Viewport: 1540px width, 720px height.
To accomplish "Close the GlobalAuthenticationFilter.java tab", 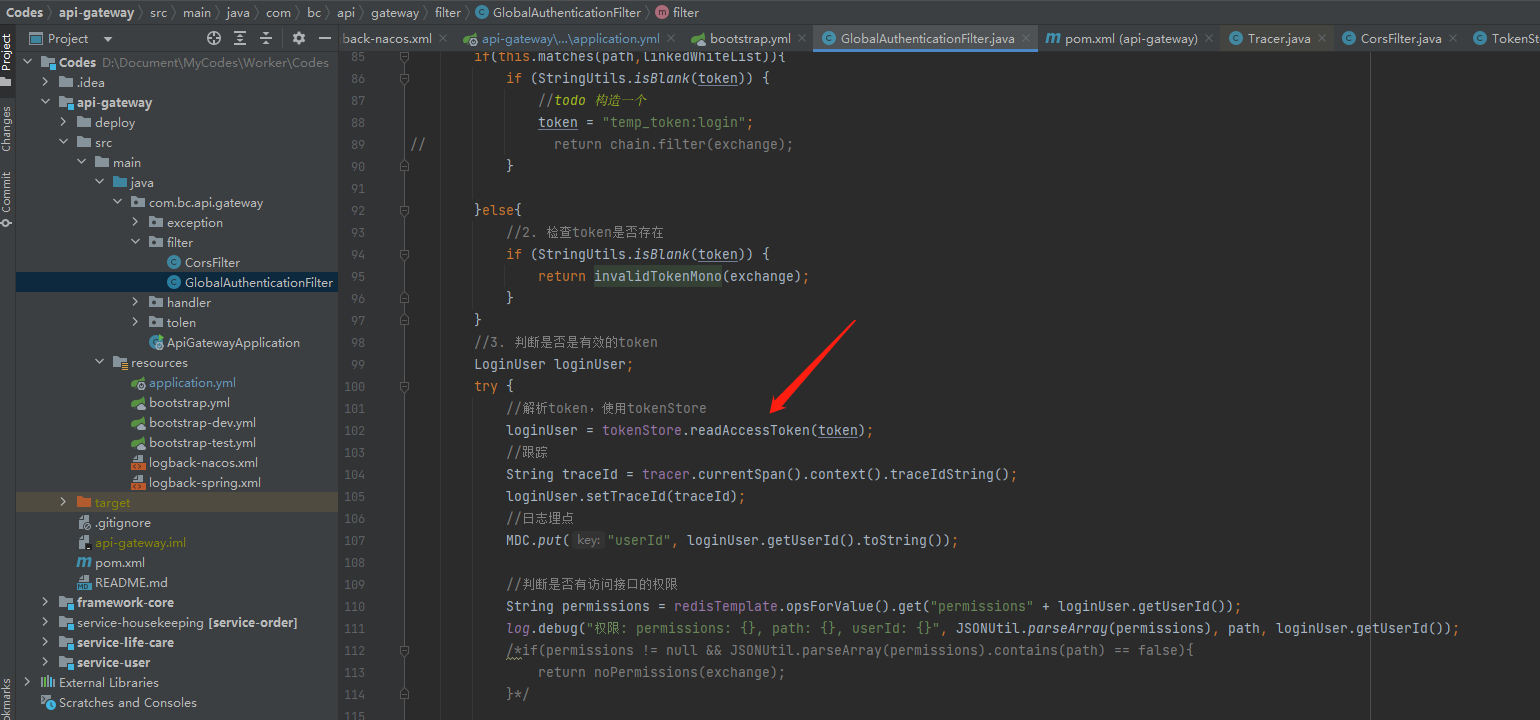I will click(x=1027, y=38).
